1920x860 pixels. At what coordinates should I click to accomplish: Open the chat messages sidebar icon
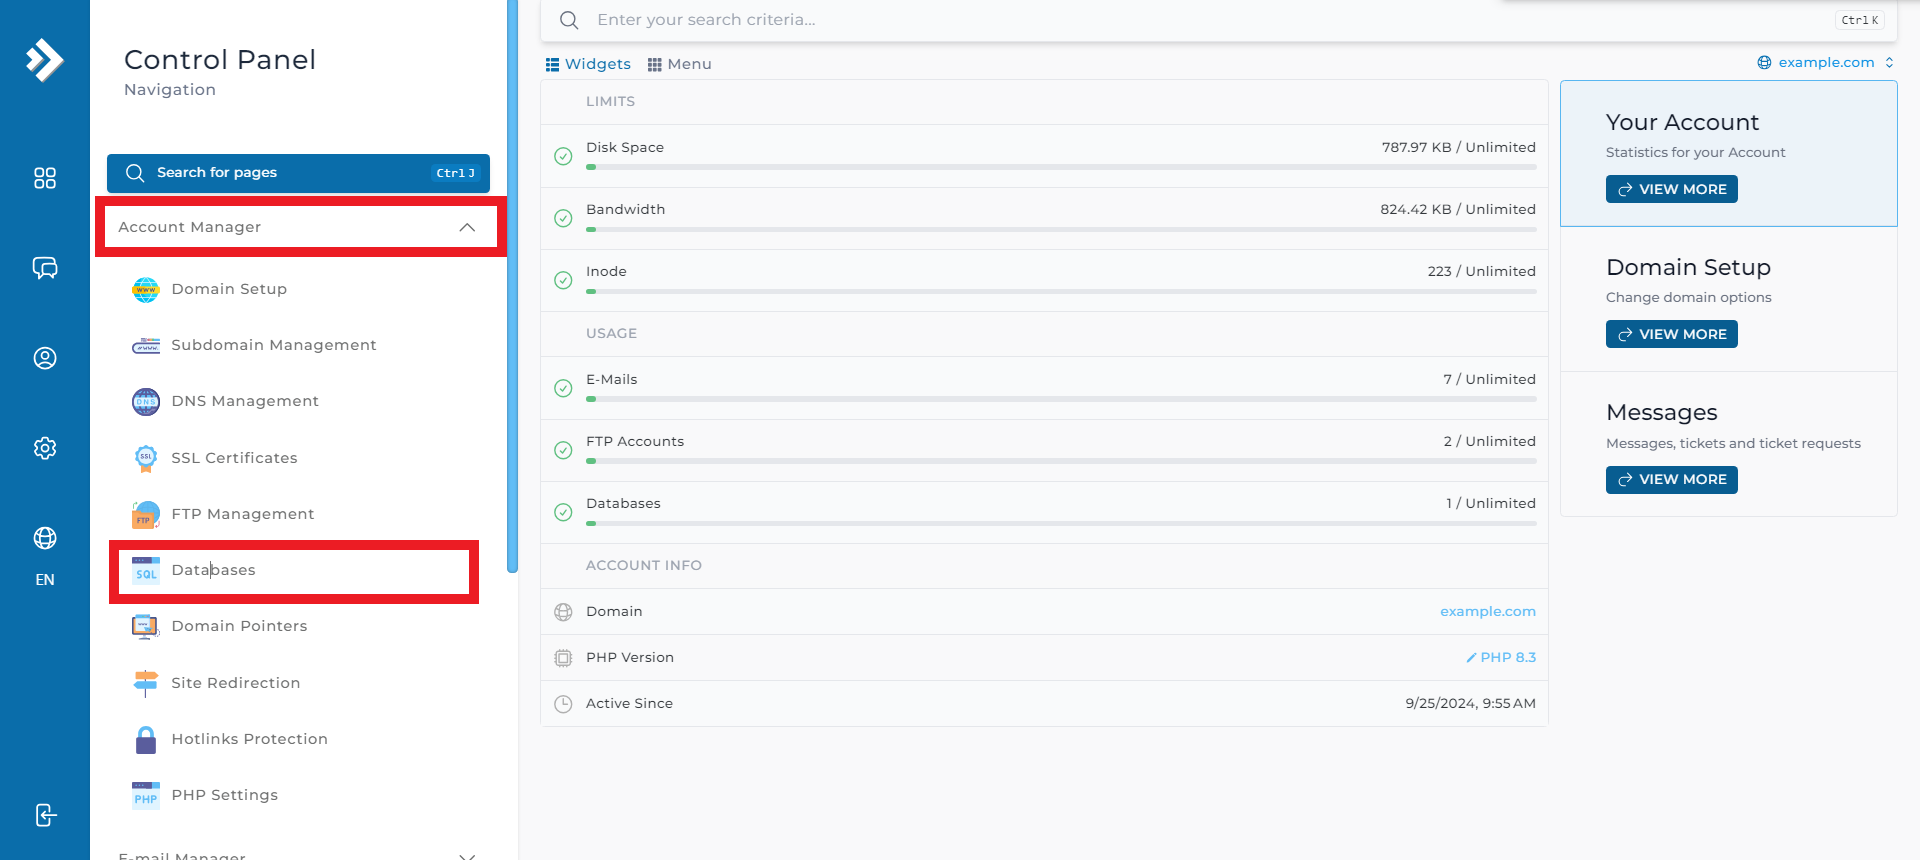45,268
